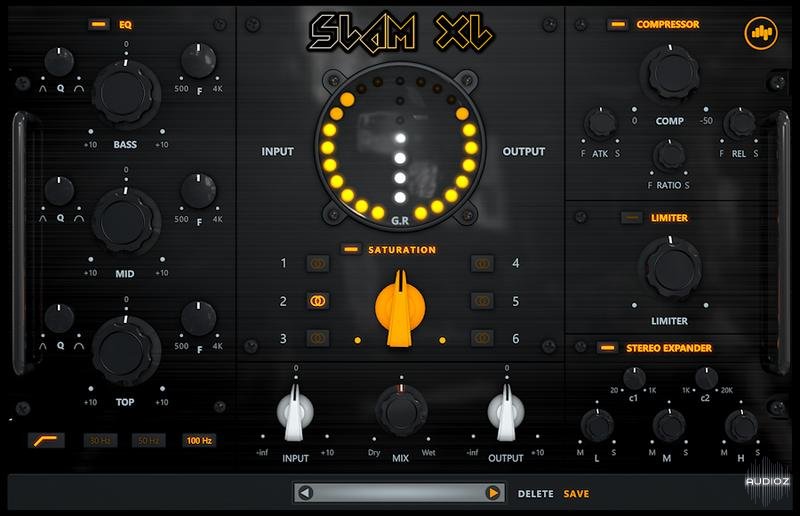
Task: Toggle the Compressor section power switch
Action: click(x=617, y=24)
